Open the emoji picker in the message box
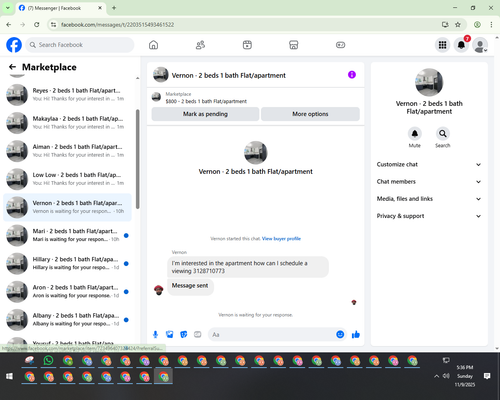The height and width of the screenshot is (400, 500). [340, 334]
